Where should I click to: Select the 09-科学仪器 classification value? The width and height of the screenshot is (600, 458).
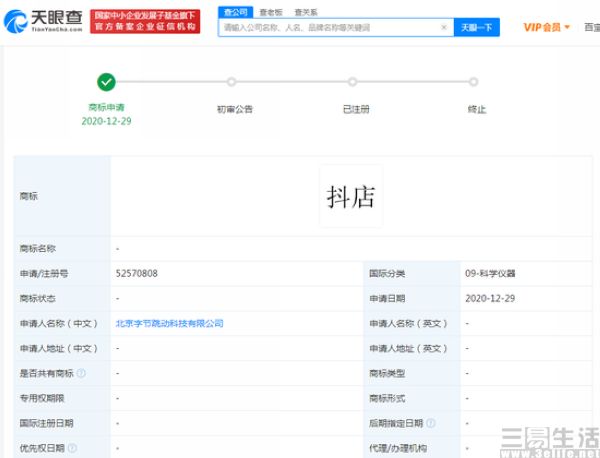pos(490,273)
